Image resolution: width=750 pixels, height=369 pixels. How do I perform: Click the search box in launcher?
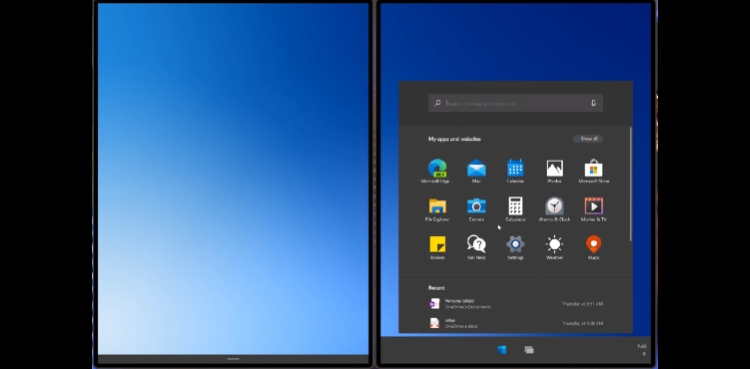[515, 103]
